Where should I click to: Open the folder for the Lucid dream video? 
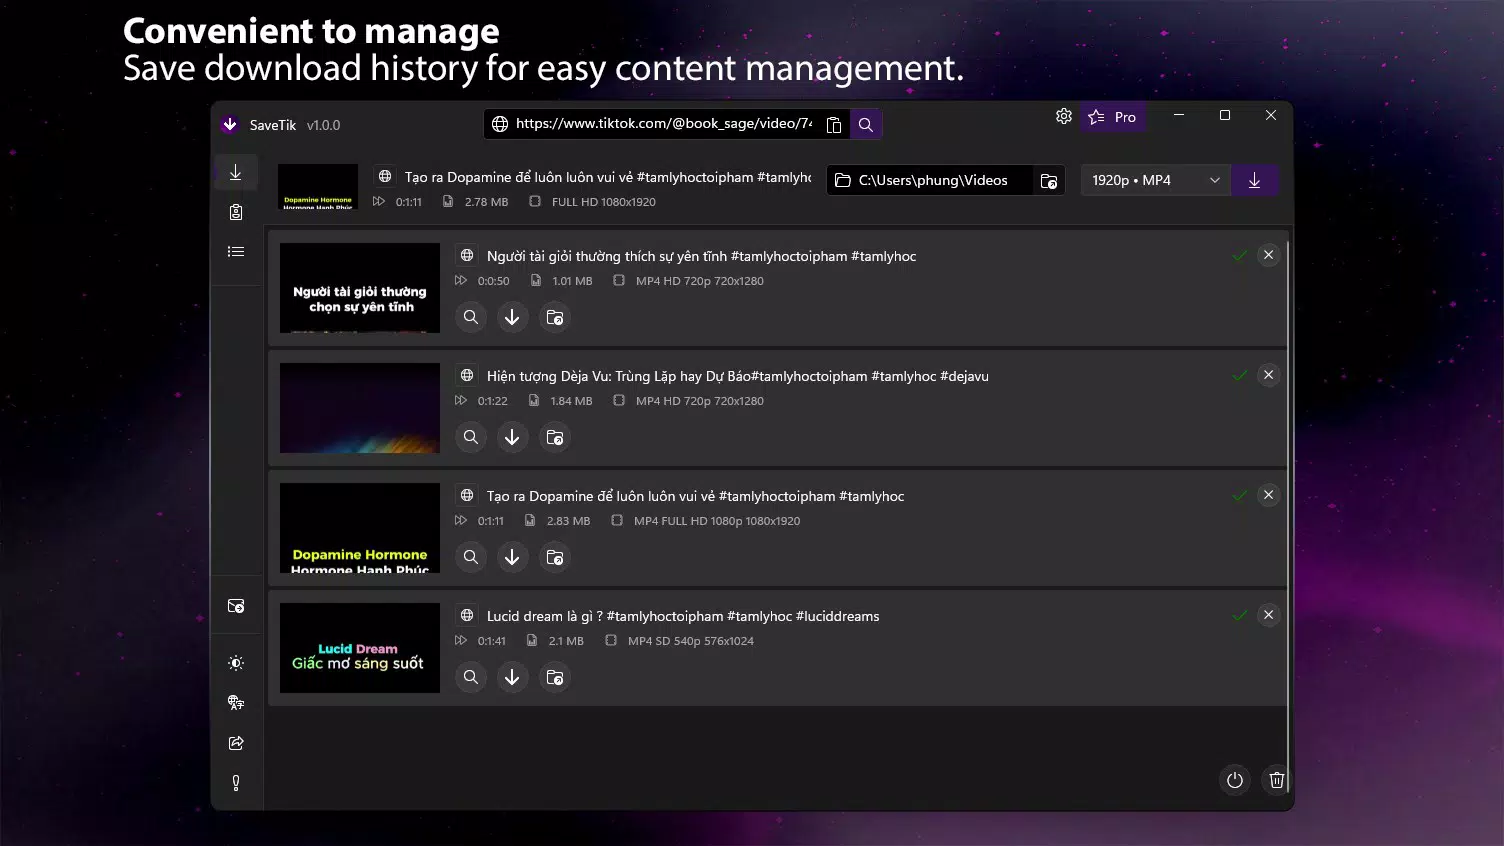pos(554,677)
